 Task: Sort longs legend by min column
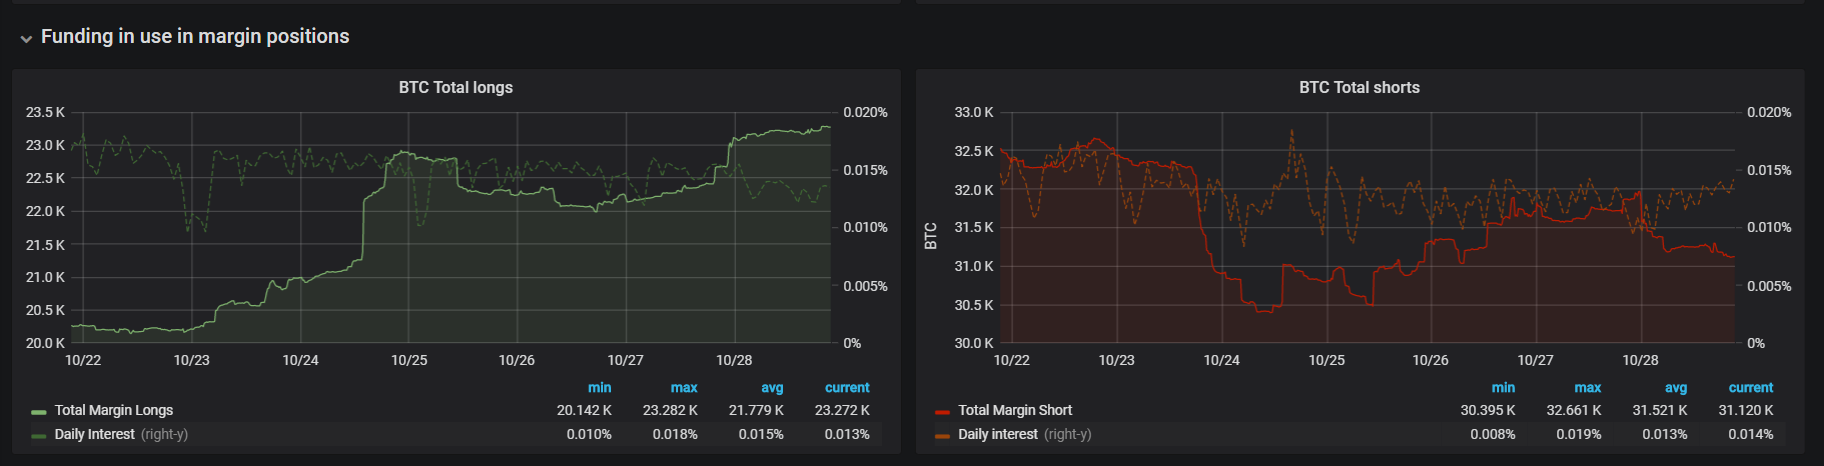coord(599,387)
